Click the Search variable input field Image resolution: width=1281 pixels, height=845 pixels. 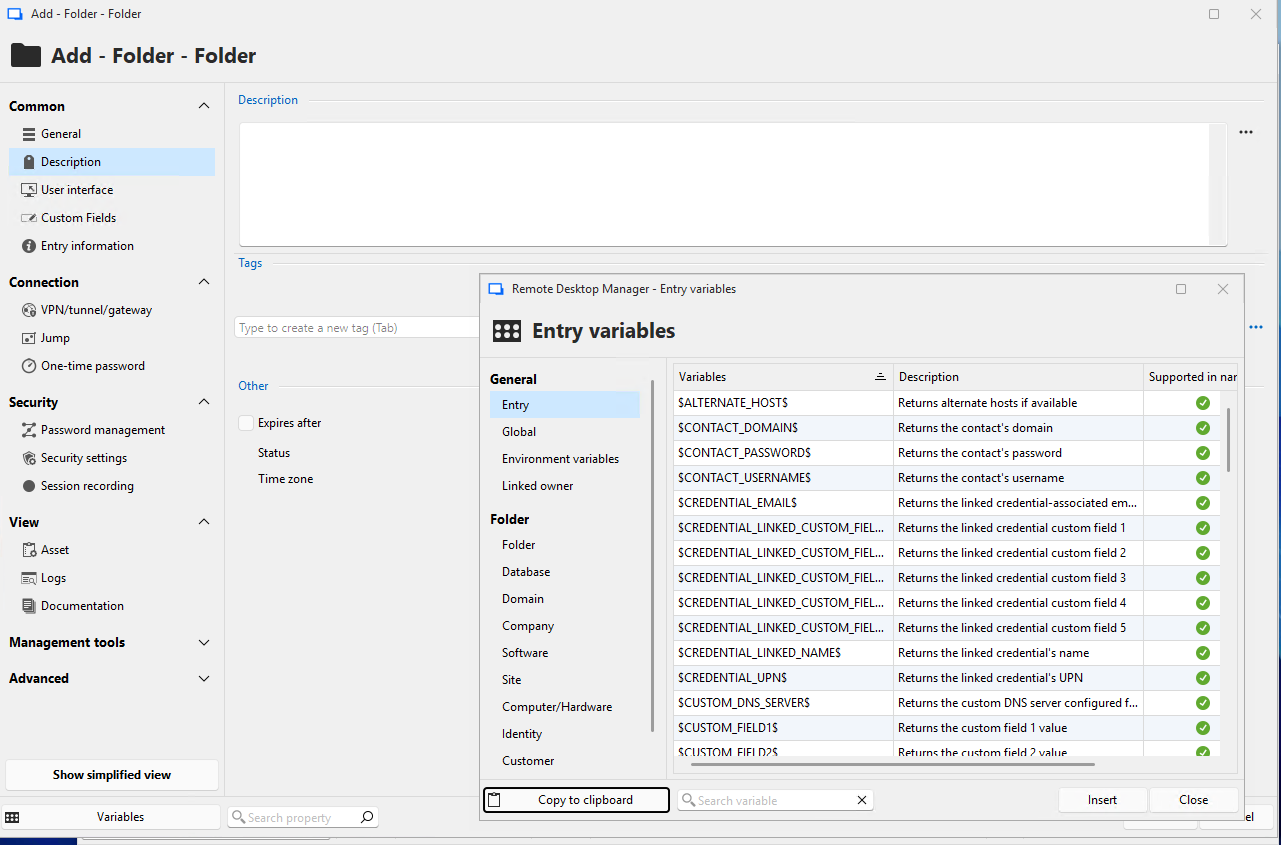pos(775,800)
